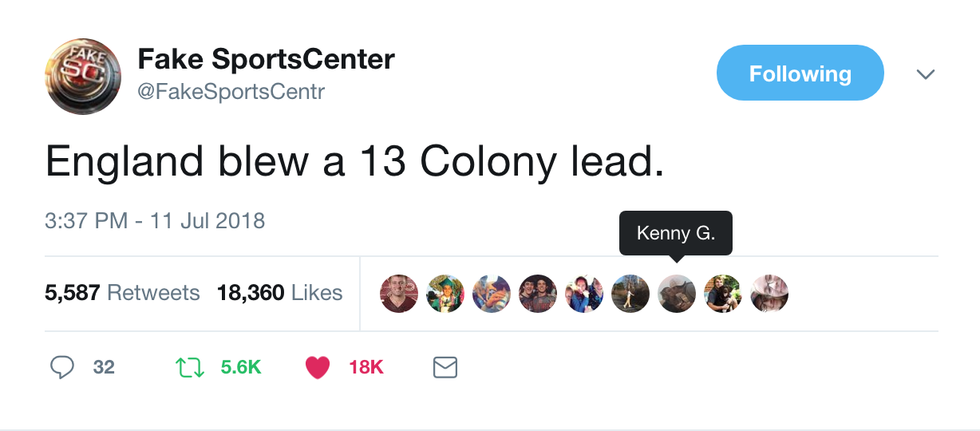Click second liker avatar with green graduation cap
This screenshot has width=980, height=431.
(x=445, y=293)
